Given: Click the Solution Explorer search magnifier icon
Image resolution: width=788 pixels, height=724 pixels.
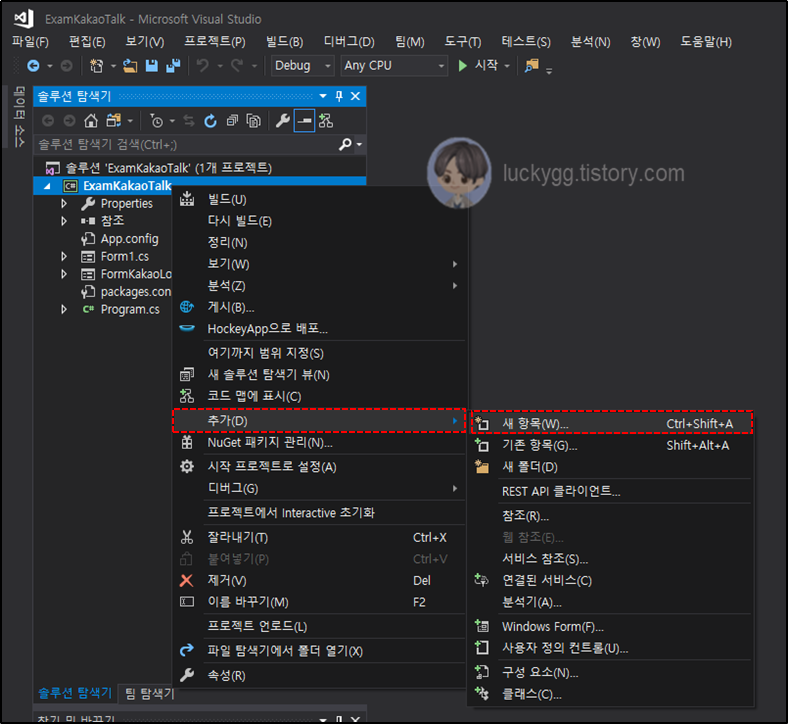Looking at the screenshot, I should [345, 145].
